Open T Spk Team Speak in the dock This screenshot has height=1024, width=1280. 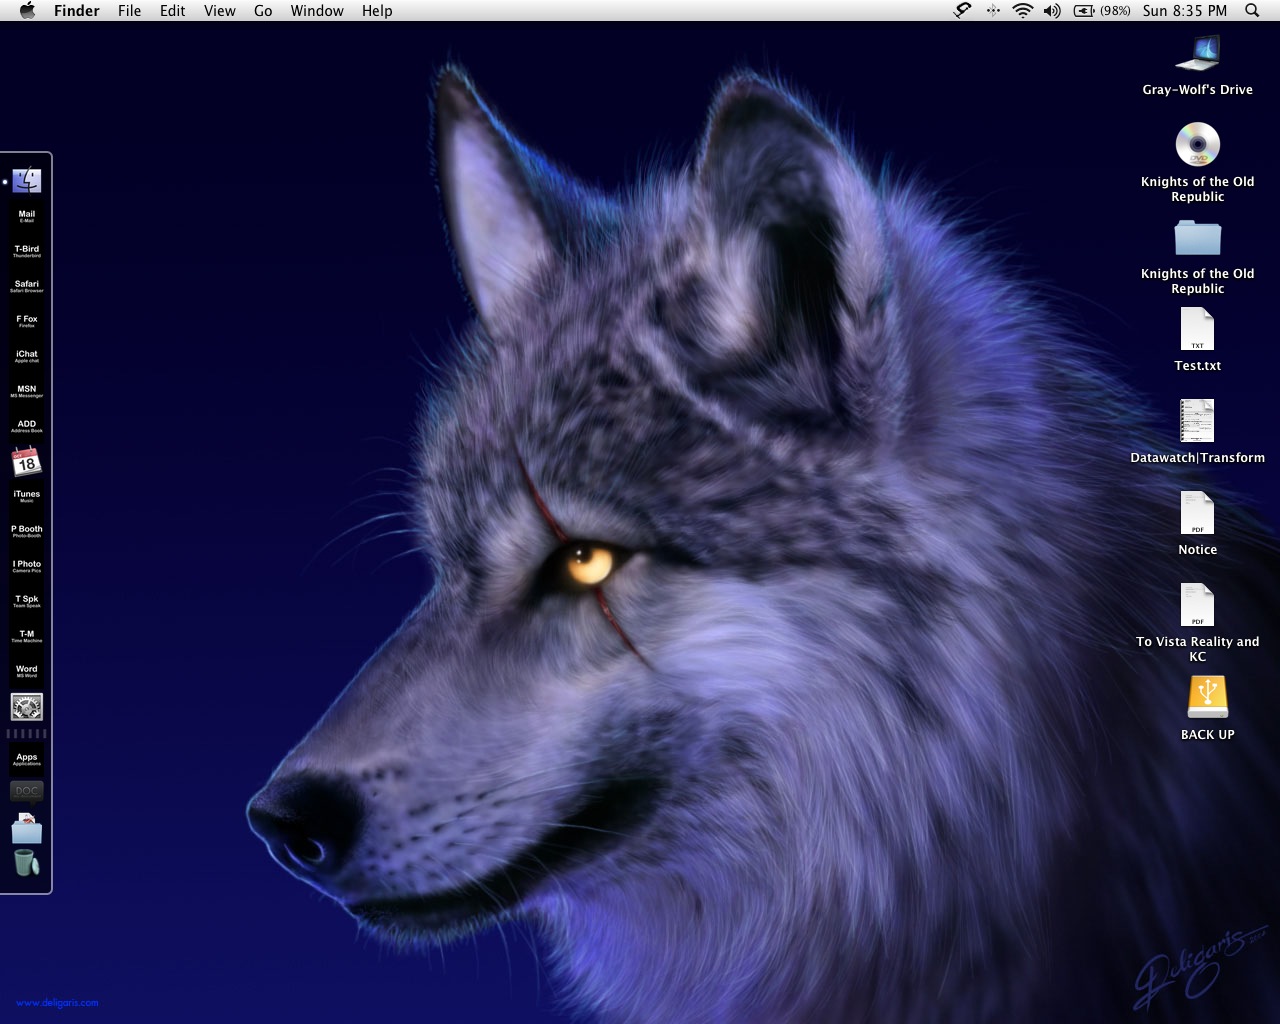click(27, 601)
